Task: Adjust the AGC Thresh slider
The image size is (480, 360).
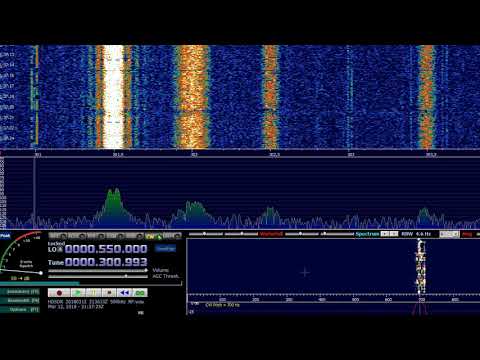Action: [x=98, y=276]
